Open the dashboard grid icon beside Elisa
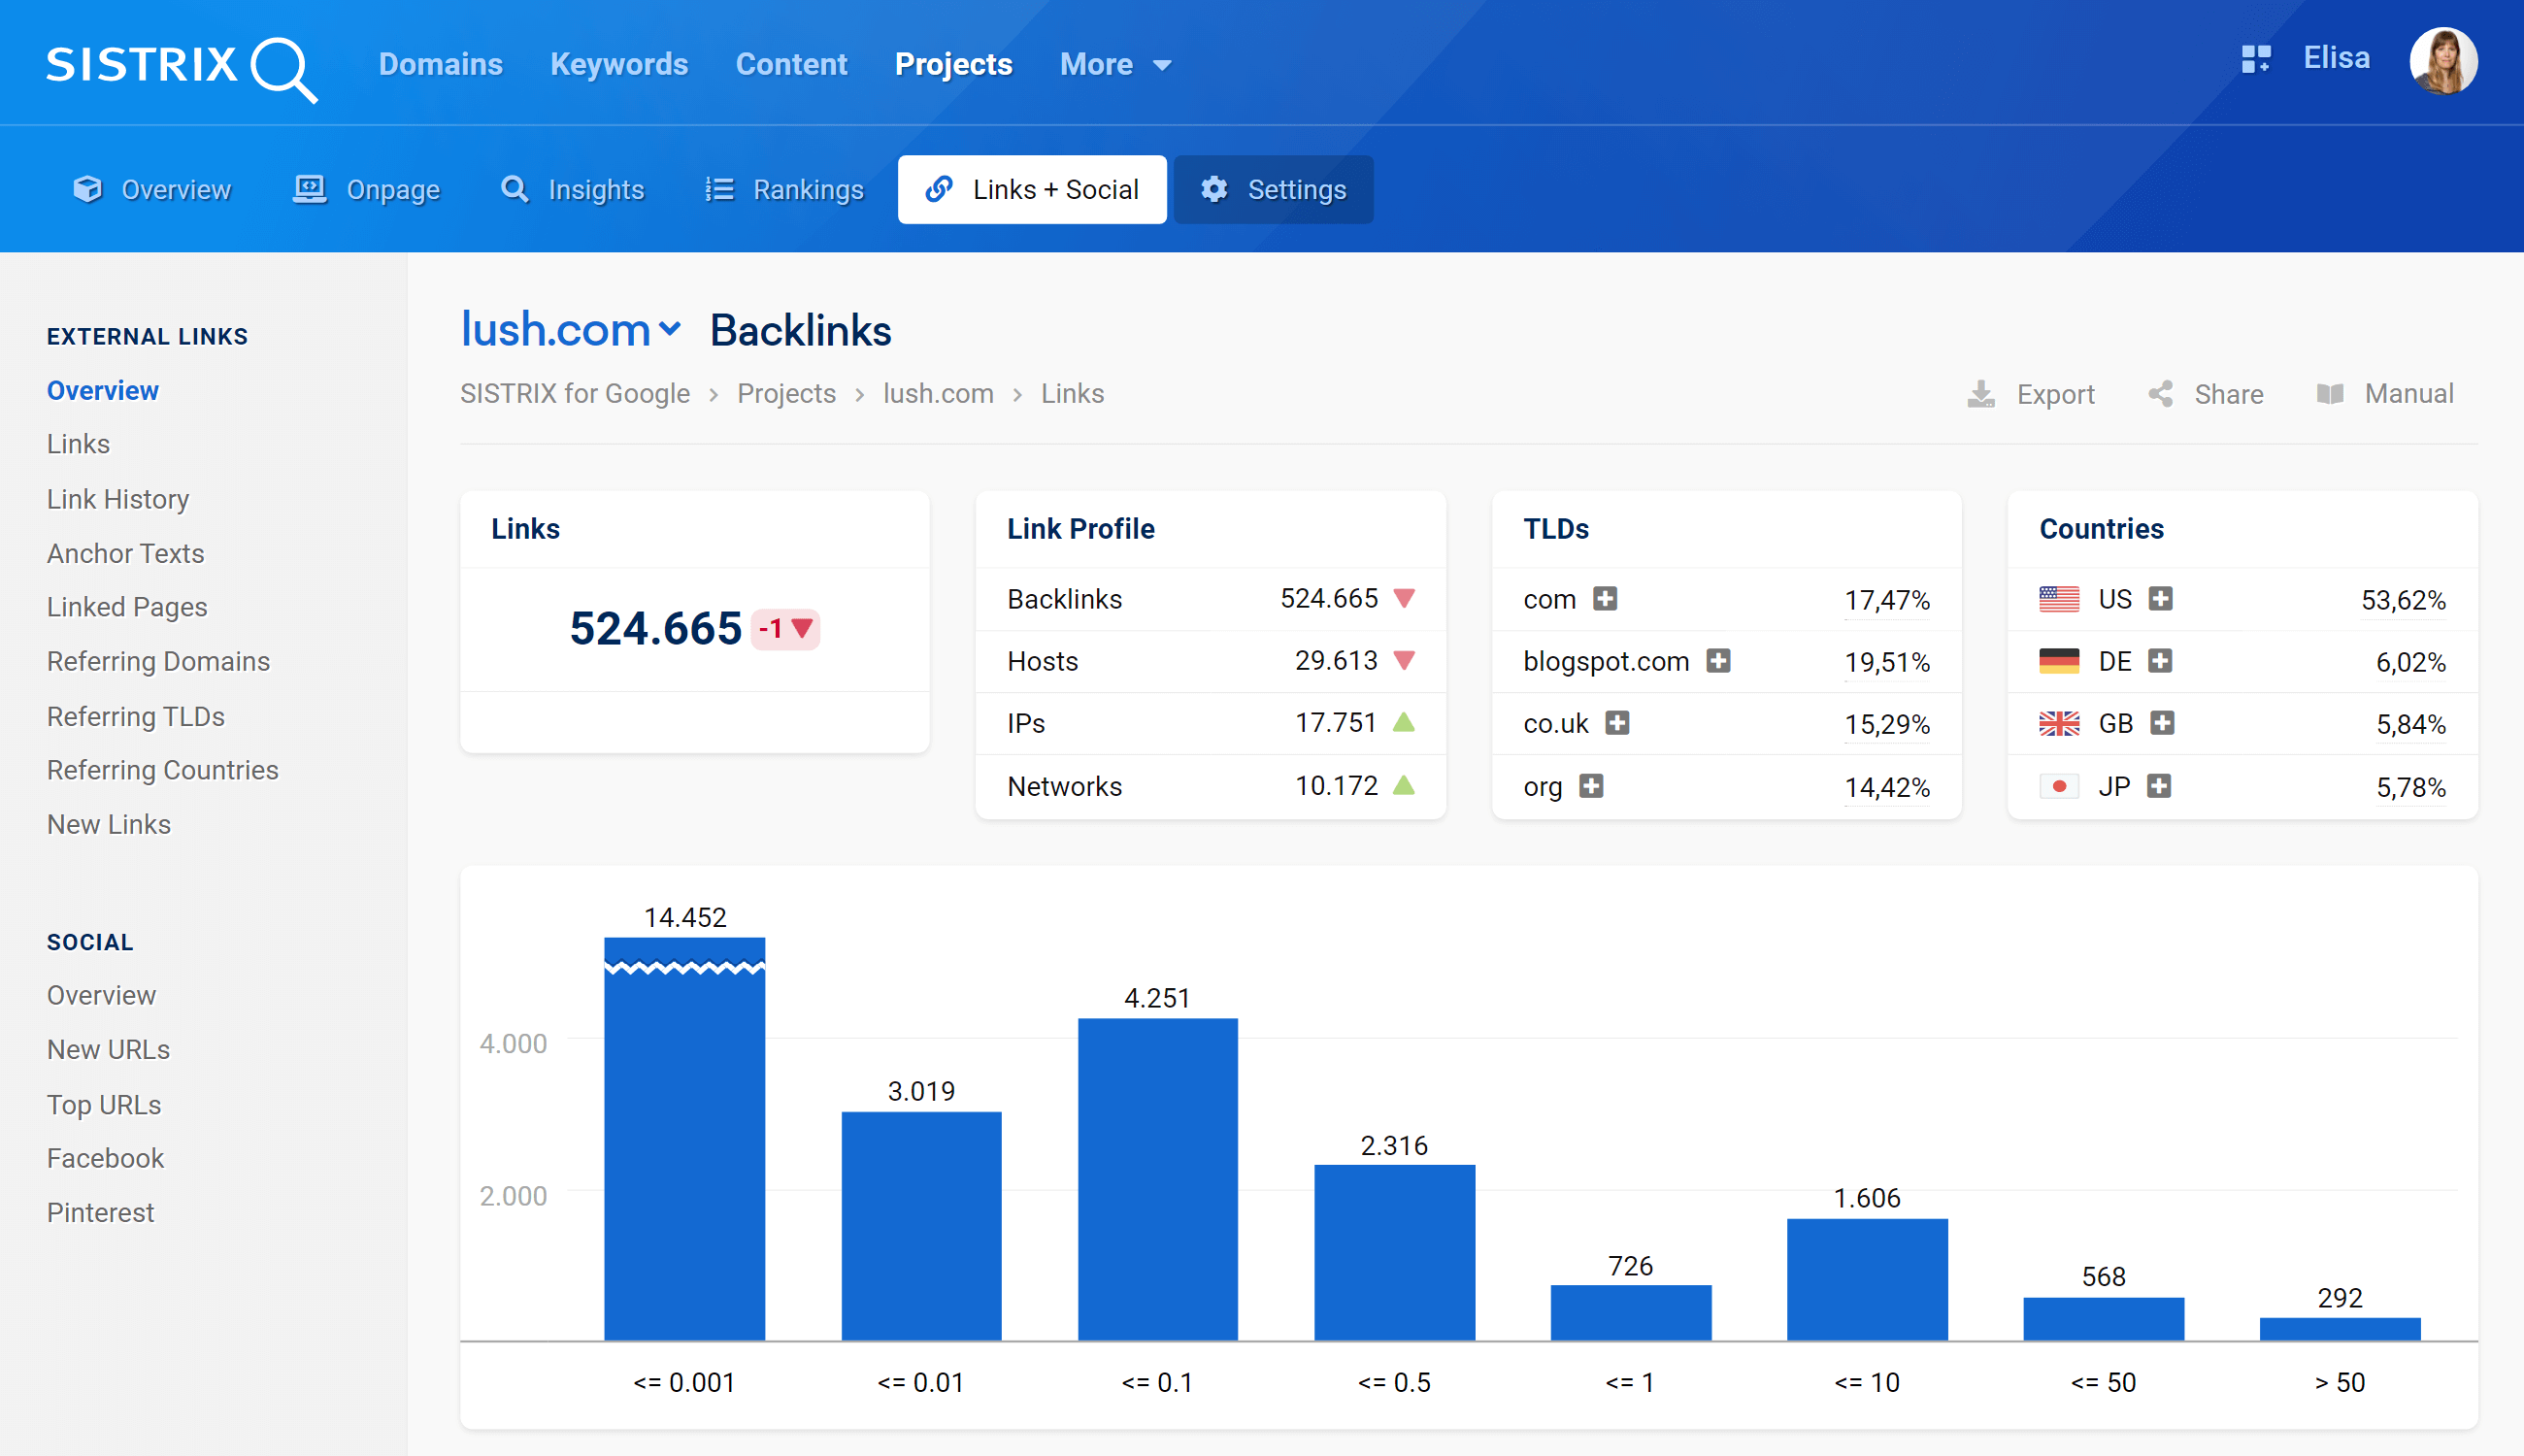The height and width of the screenshot is (1456, 2524). [2256, 59]
